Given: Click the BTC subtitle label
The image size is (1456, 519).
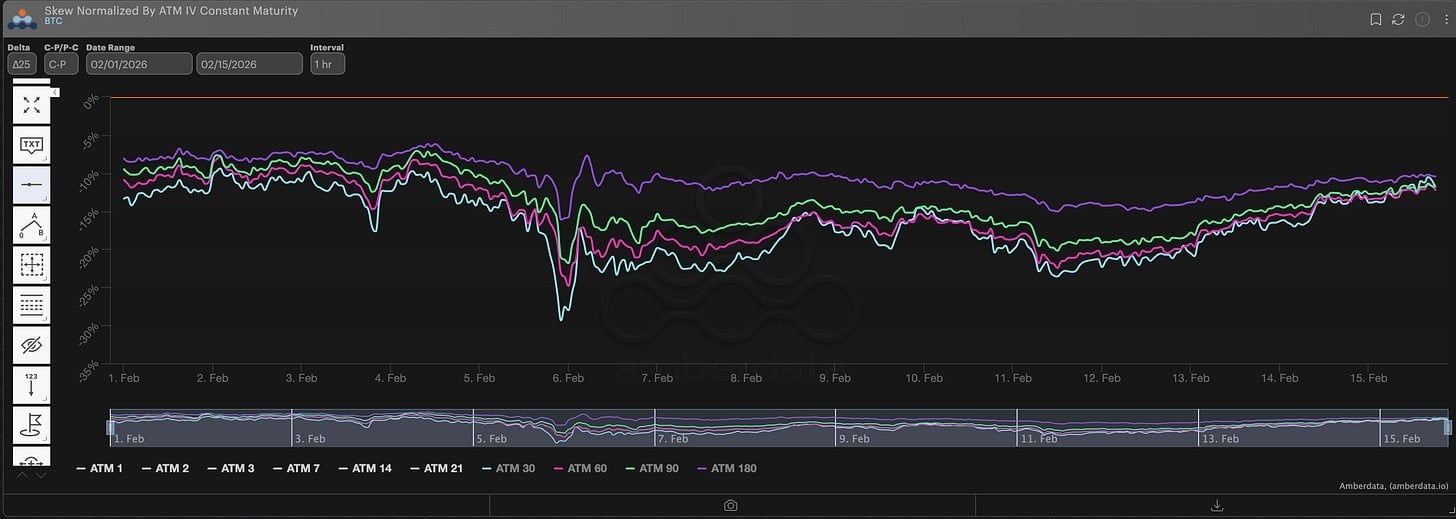Looking at the screenshot, I should click(x=54, y=21).
